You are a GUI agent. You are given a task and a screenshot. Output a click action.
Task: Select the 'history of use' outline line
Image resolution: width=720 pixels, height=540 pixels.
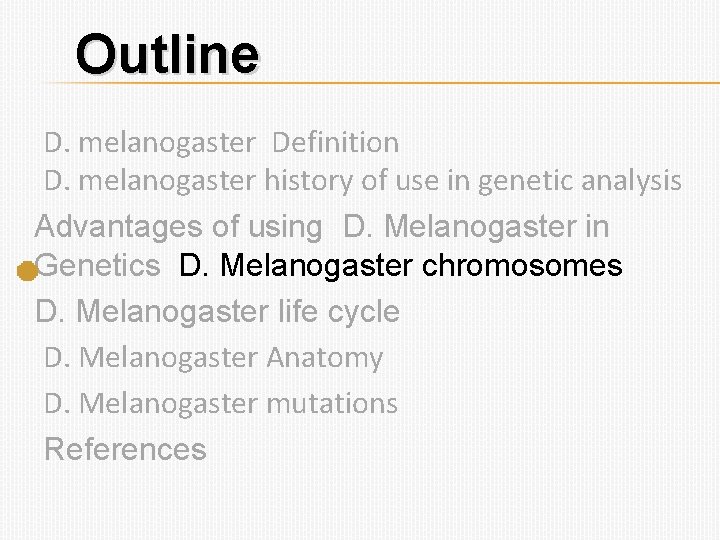[363, 181]
